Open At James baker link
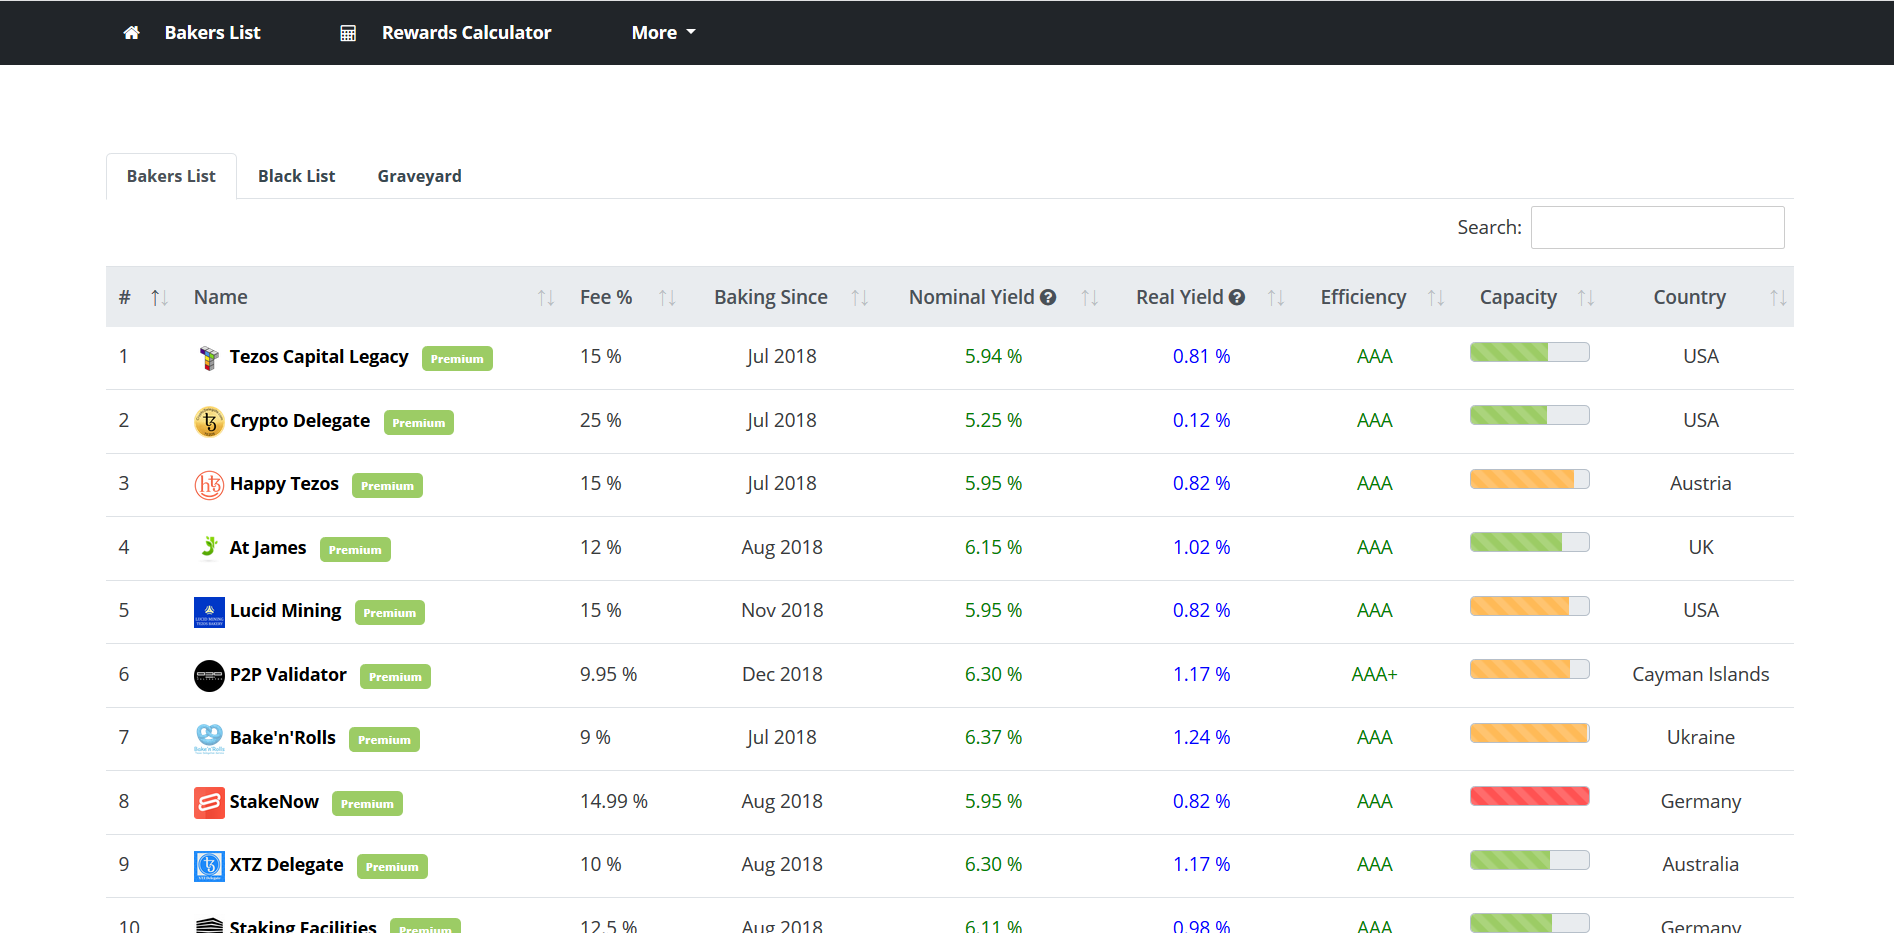Image resolution: width=1894 pixels, height=933 pixels. tap(268, 548)
